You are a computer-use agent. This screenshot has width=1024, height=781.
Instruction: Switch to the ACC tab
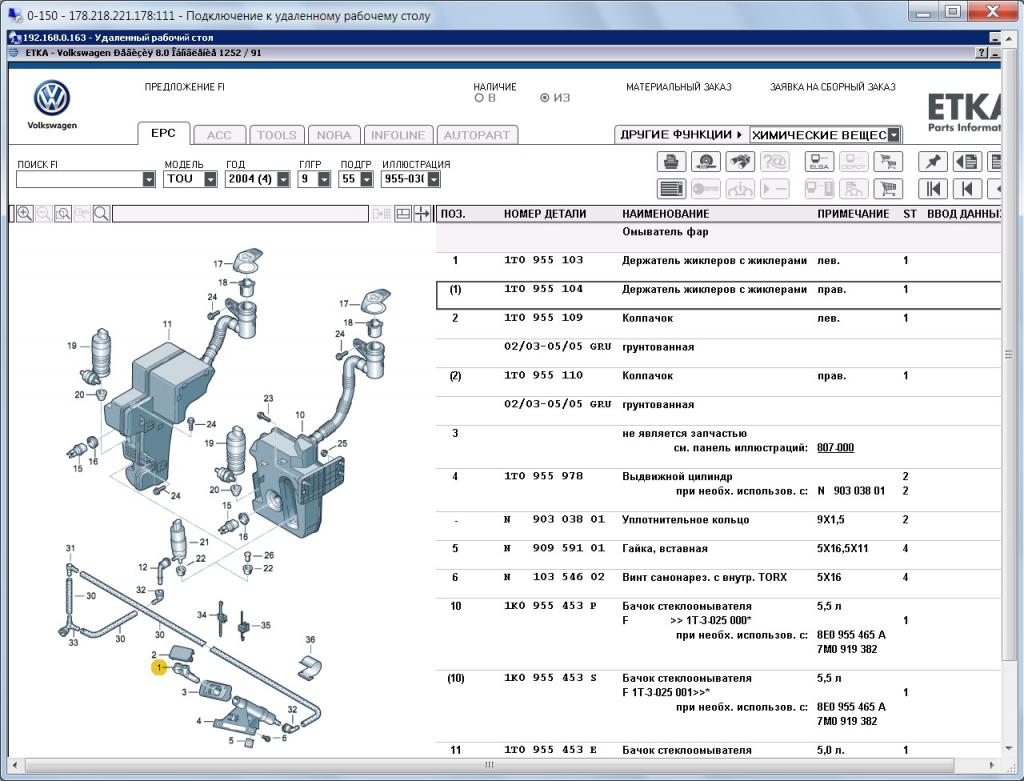click(x=219, y=135)
